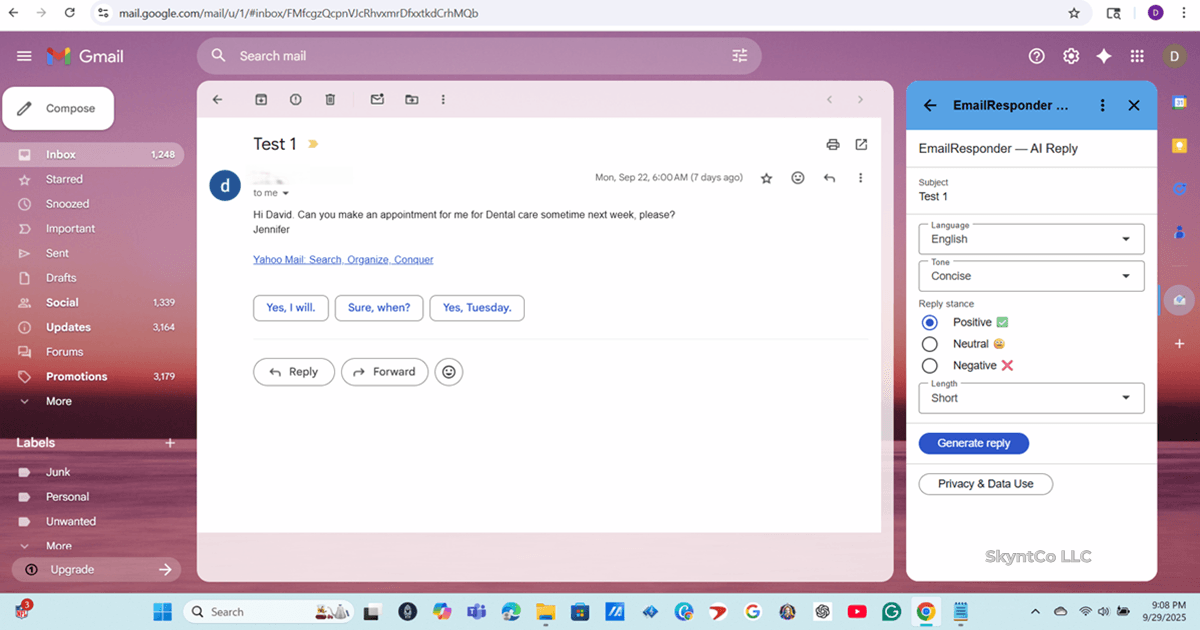Open the EmailResponder panel options menu
The width and height of the screenshot is (1200, 630).
[x=1102, y=105]
